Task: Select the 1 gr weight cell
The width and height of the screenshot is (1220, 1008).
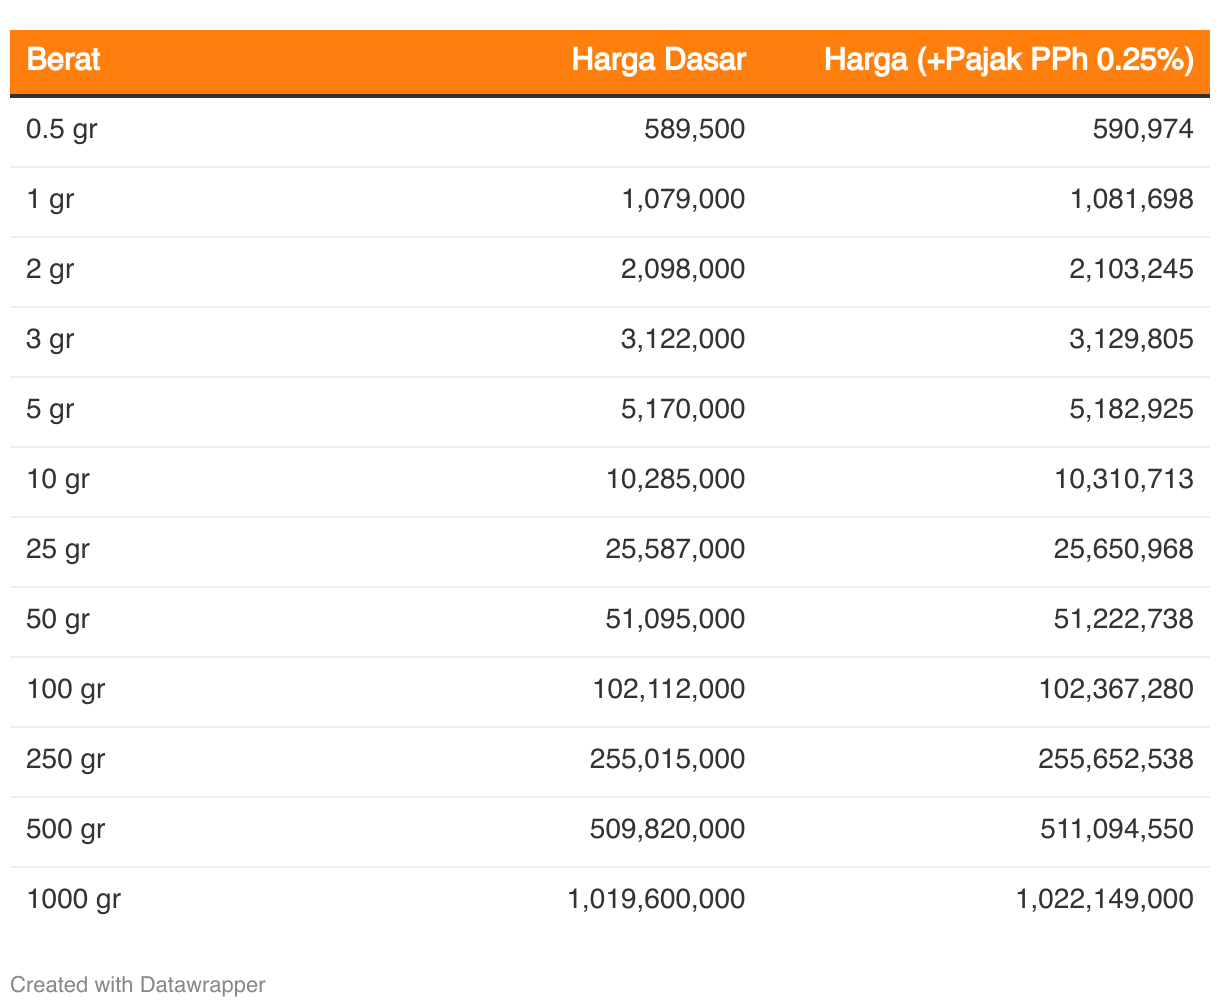Action: click(x=50, y=200)
